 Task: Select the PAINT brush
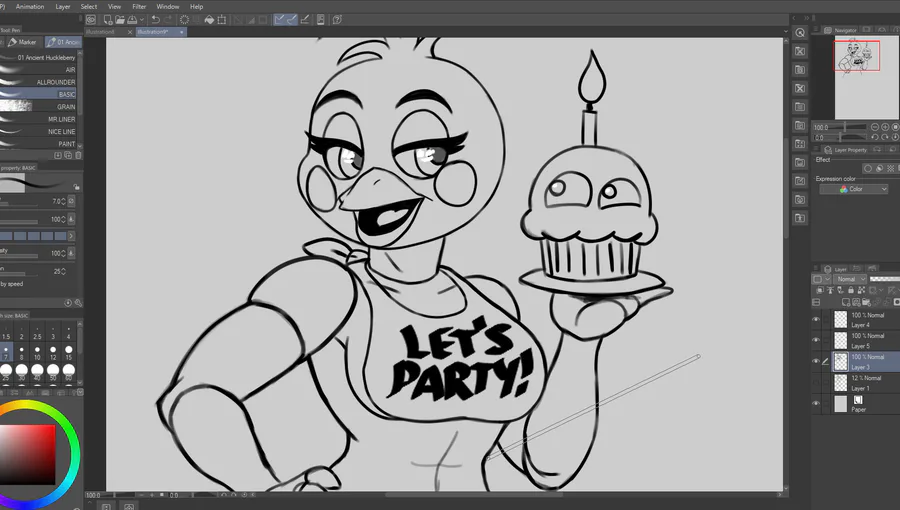click(38, 144)
